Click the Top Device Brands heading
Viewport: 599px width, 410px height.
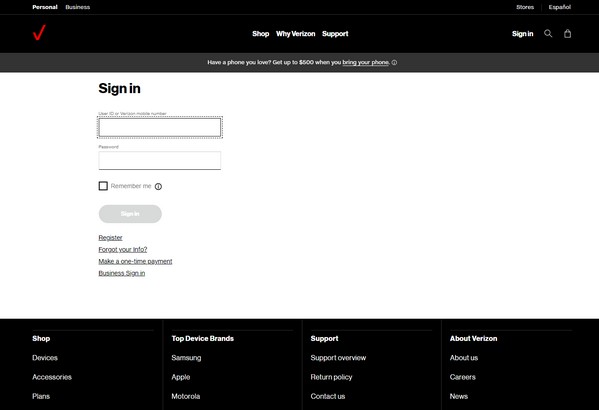(x=202, y=339)
